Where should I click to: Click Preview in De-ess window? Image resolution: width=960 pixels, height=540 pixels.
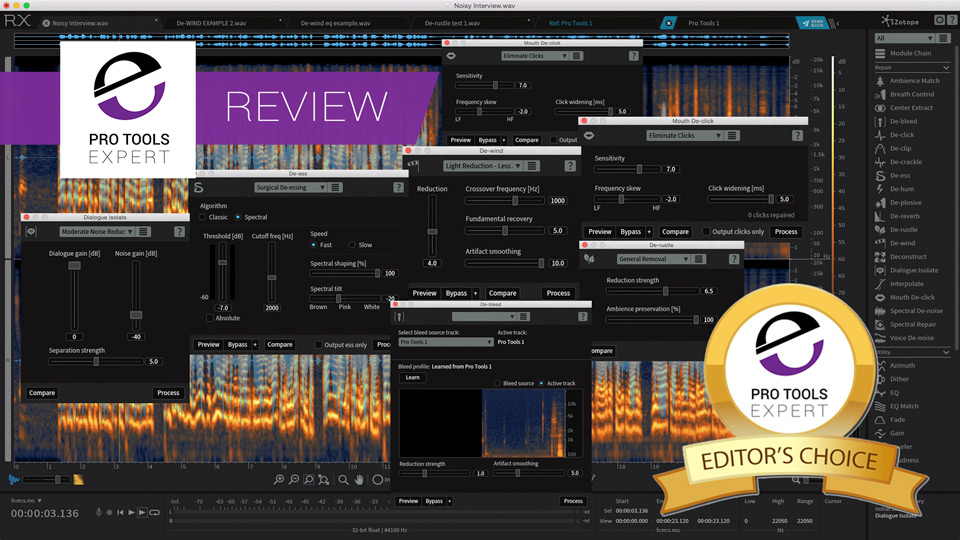[x=208, y=345]
